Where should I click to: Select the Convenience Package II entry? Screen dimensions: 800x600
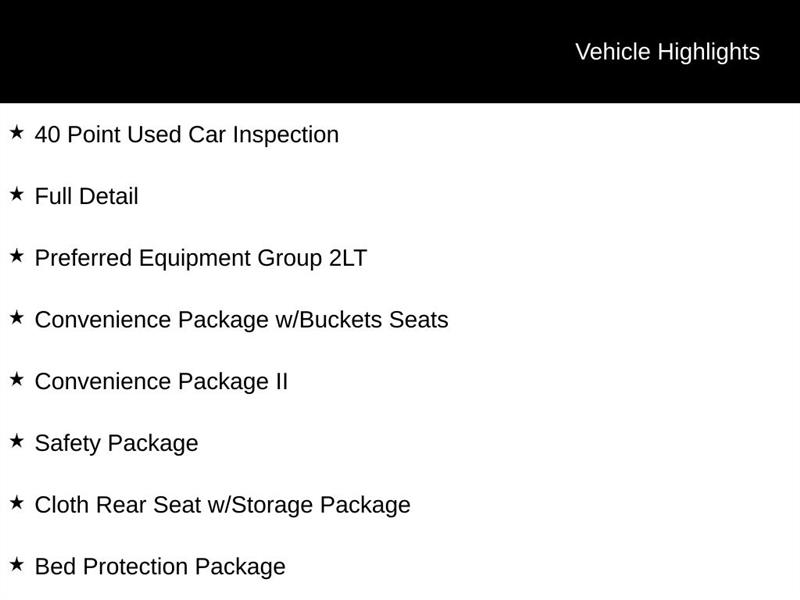pyautogui.click(x=161, y=382)
